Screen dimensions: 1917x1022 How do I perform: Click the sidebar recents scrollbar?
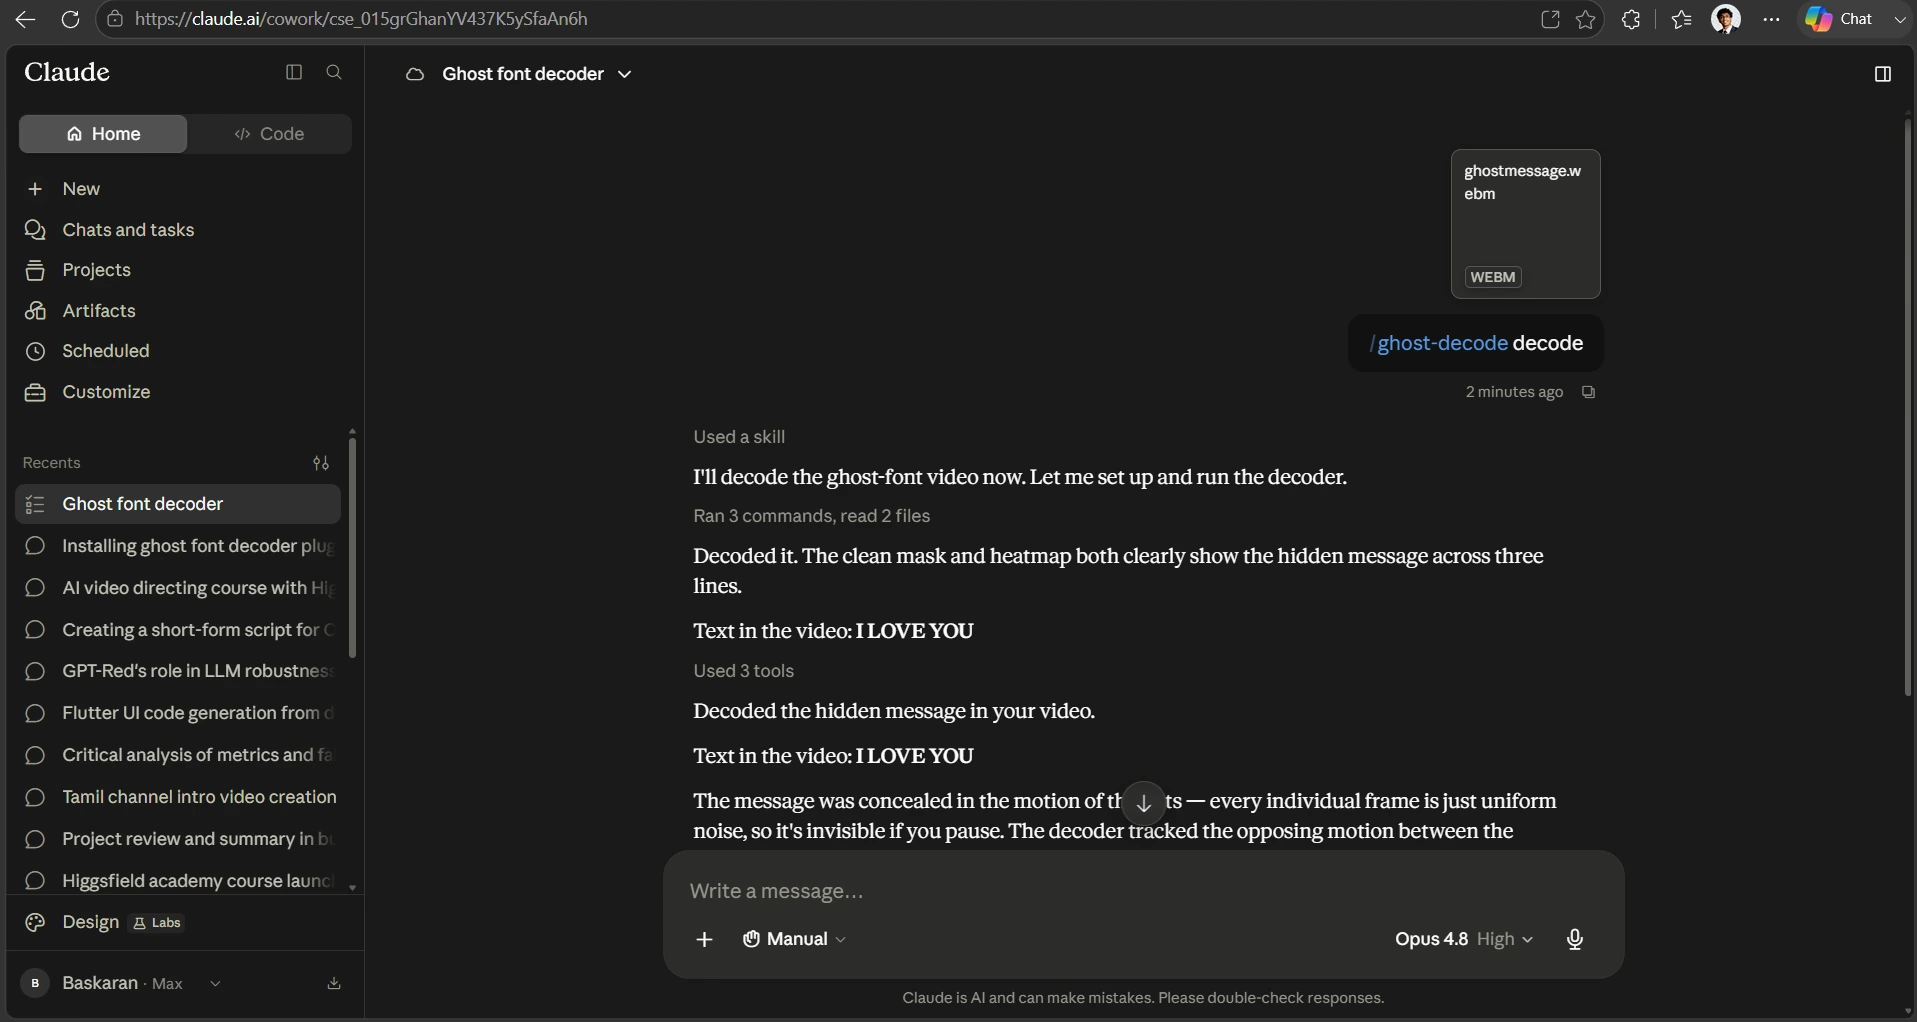pos(352,546)
